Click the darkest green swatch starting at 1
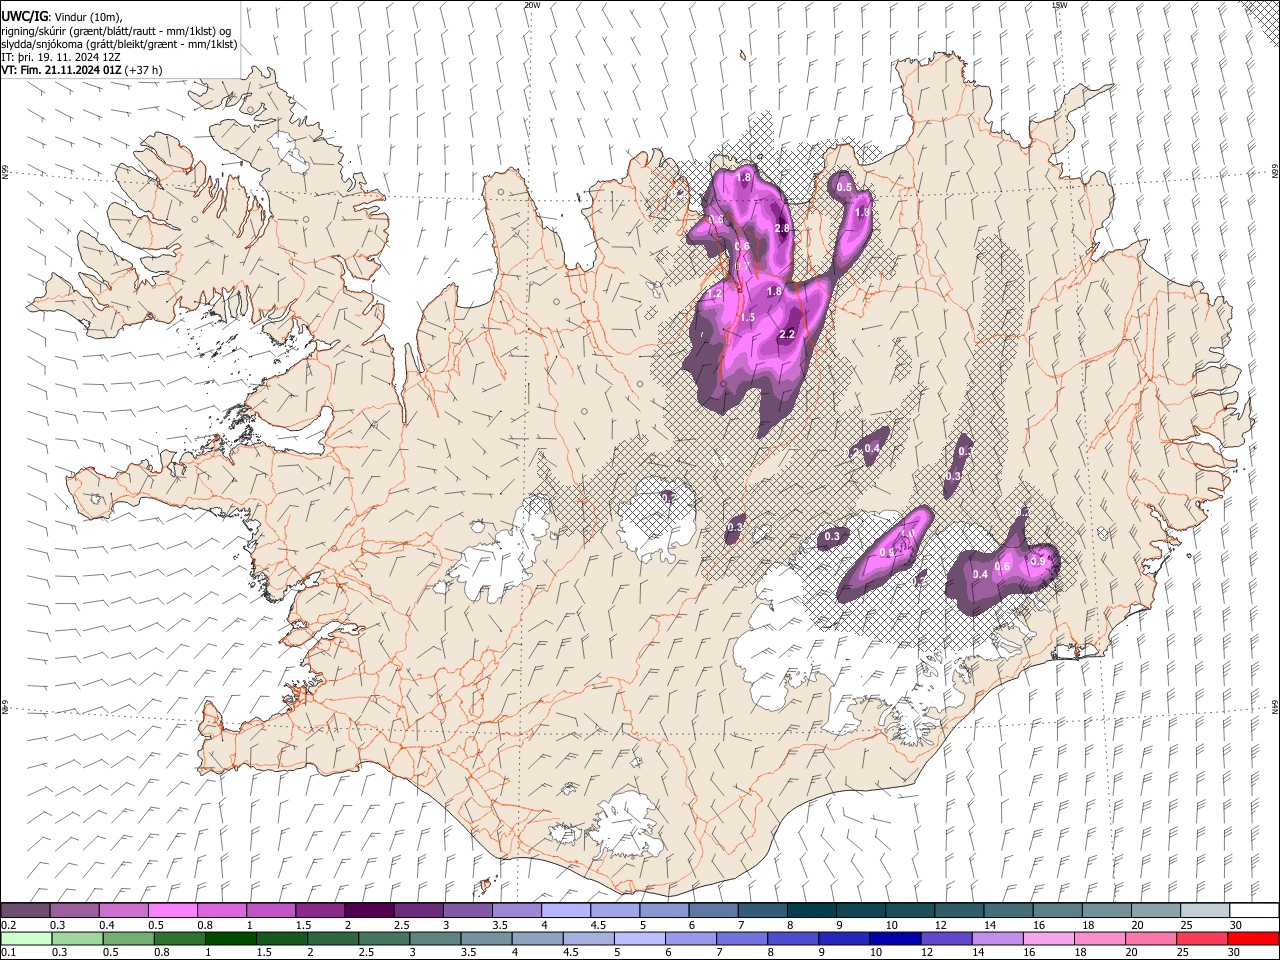This screenshot has width=1280, height=960. click(231, 938)
